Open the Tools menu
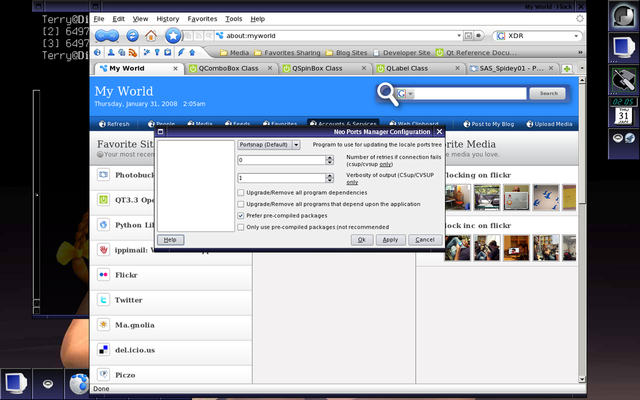The width and height of the screenshot is (640, 400). (x=233, y=19)
